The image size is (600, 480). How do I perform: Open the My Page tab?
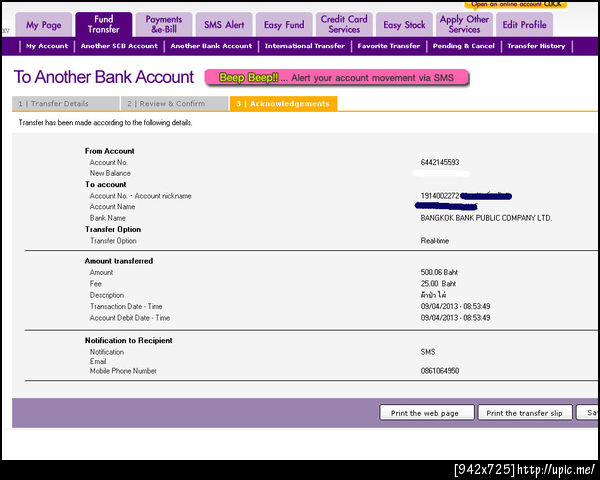click(x=44, y=25)
